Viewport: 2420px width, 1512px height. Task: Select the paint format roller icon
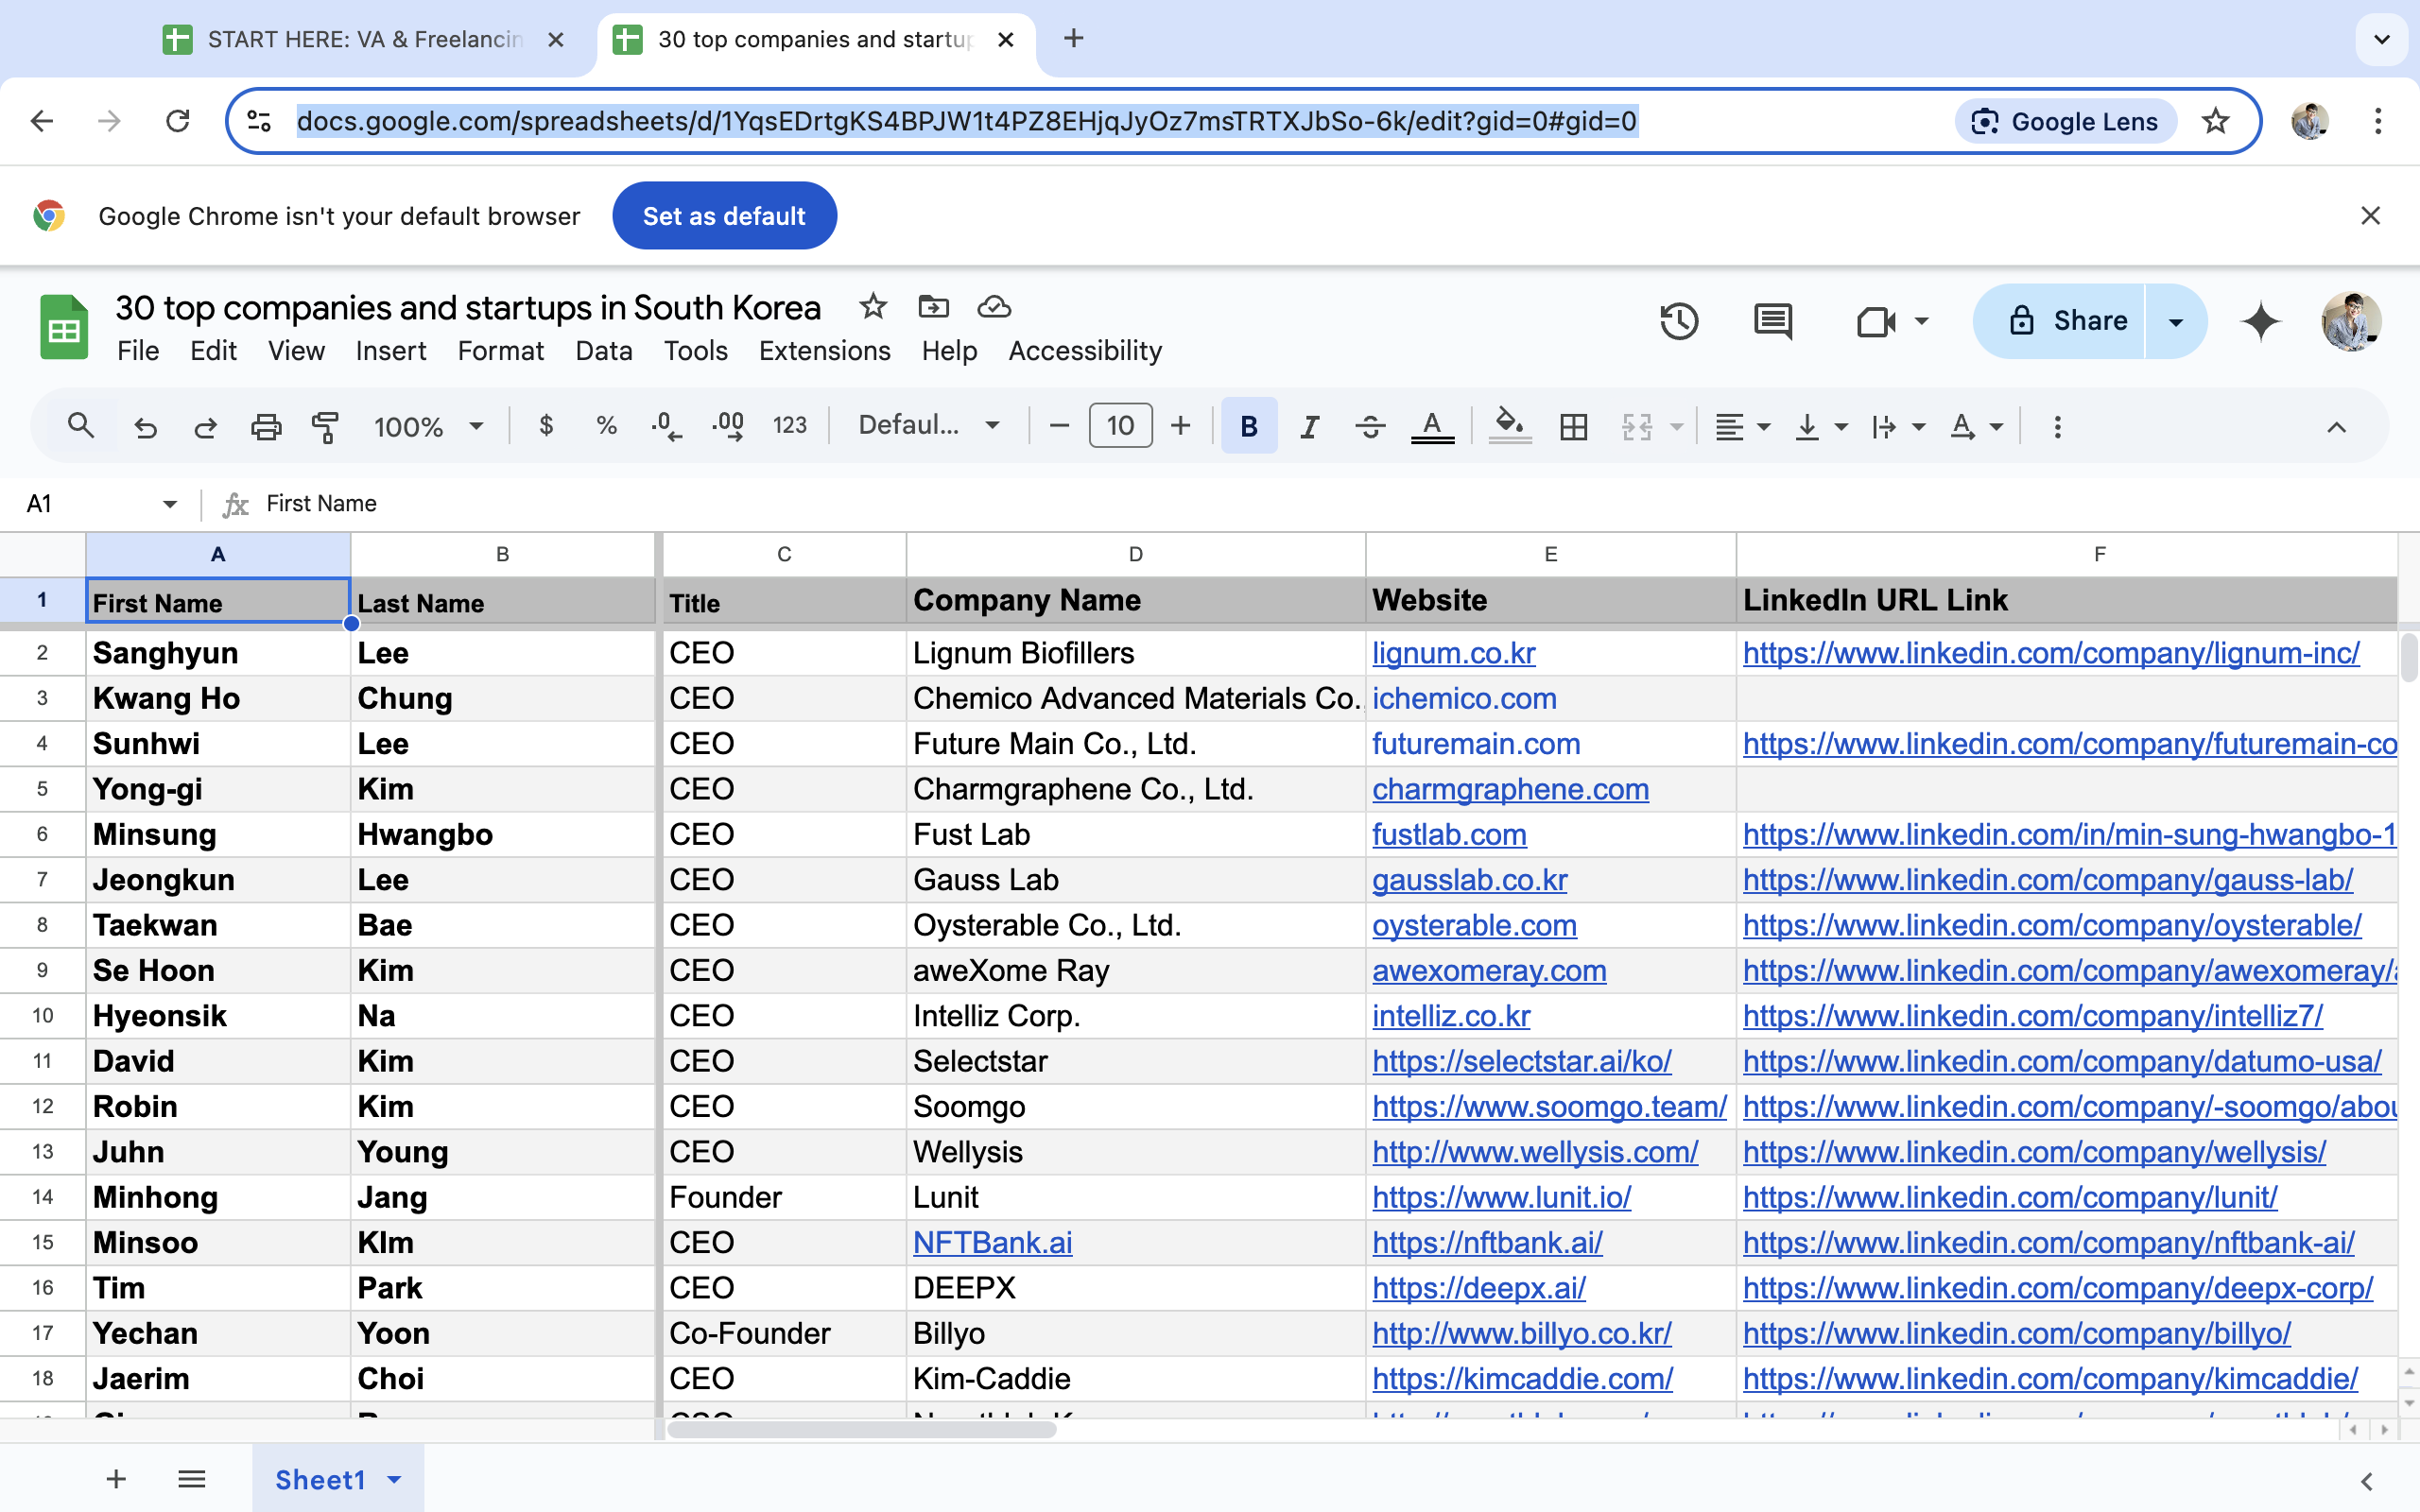click(x=325, y=427)
